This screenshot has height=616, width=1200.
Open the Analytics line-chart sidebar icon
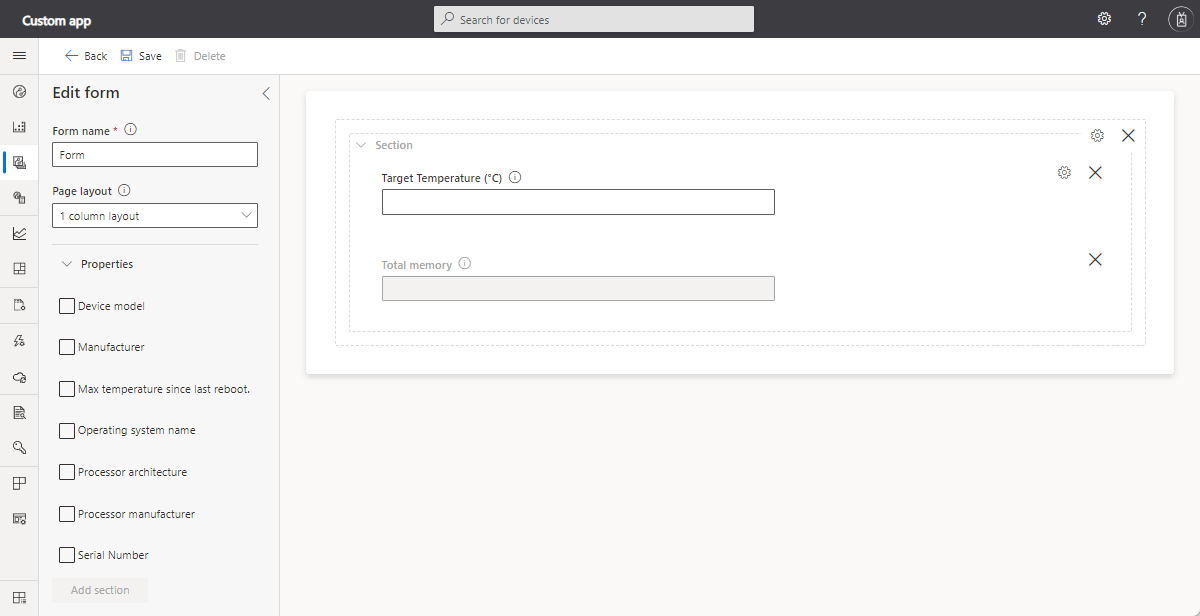[x=19, y=234]
